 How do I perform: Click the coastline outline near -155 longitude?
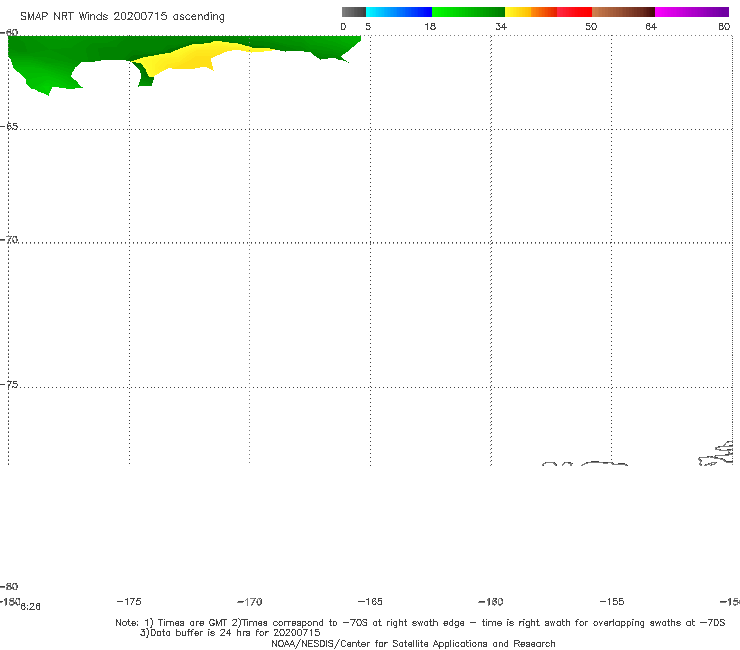(x=604, y=464)
